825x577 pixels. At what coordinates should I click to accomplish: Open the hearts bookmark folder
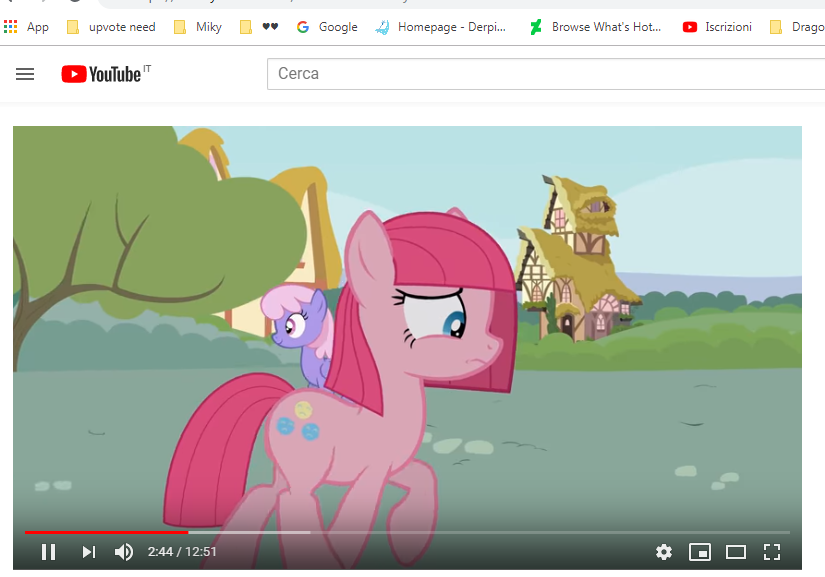pyautogui.click(x=259, y=27)
